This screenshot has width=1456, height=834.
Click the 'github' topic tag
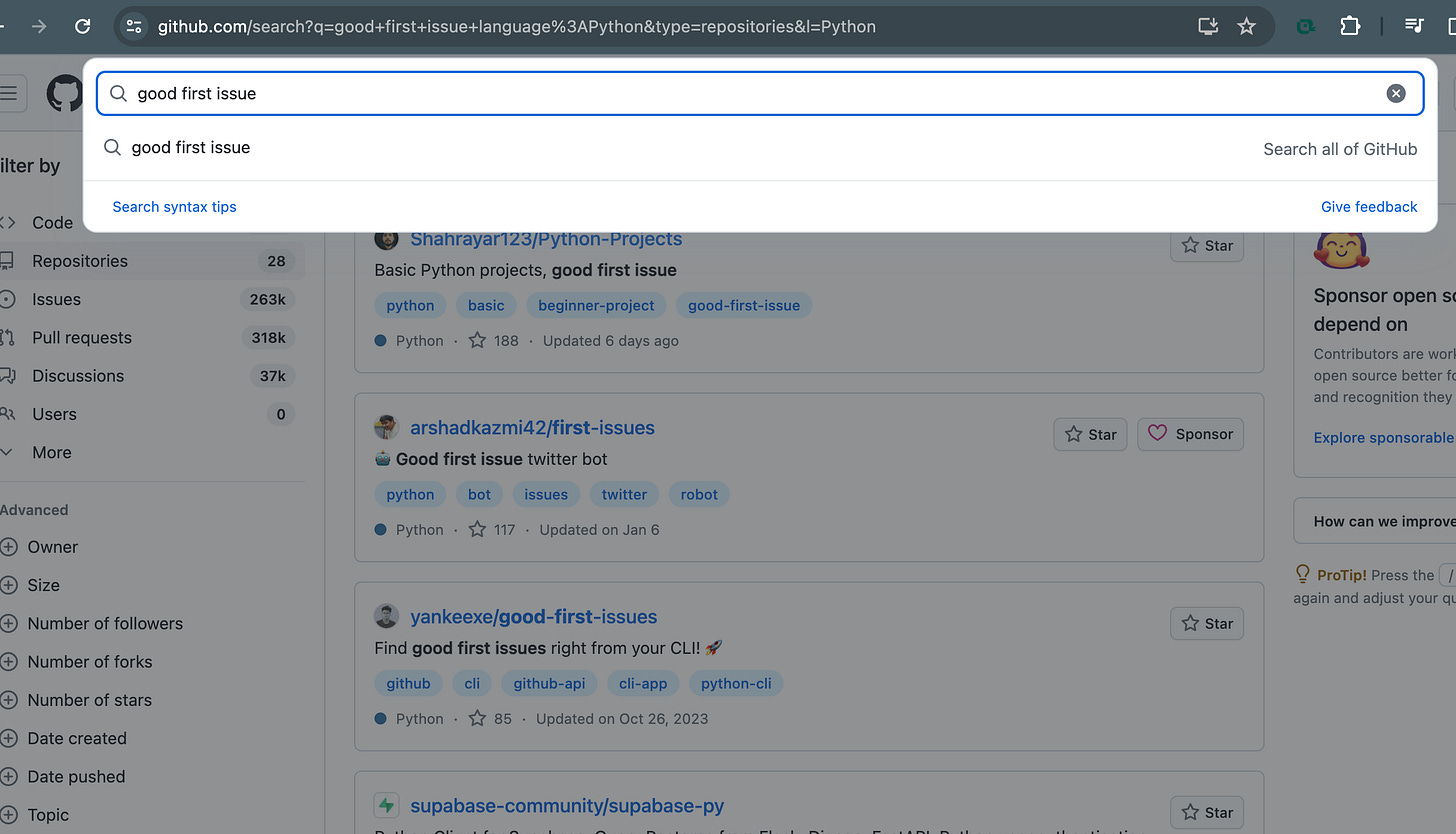[x=408, y=683]
